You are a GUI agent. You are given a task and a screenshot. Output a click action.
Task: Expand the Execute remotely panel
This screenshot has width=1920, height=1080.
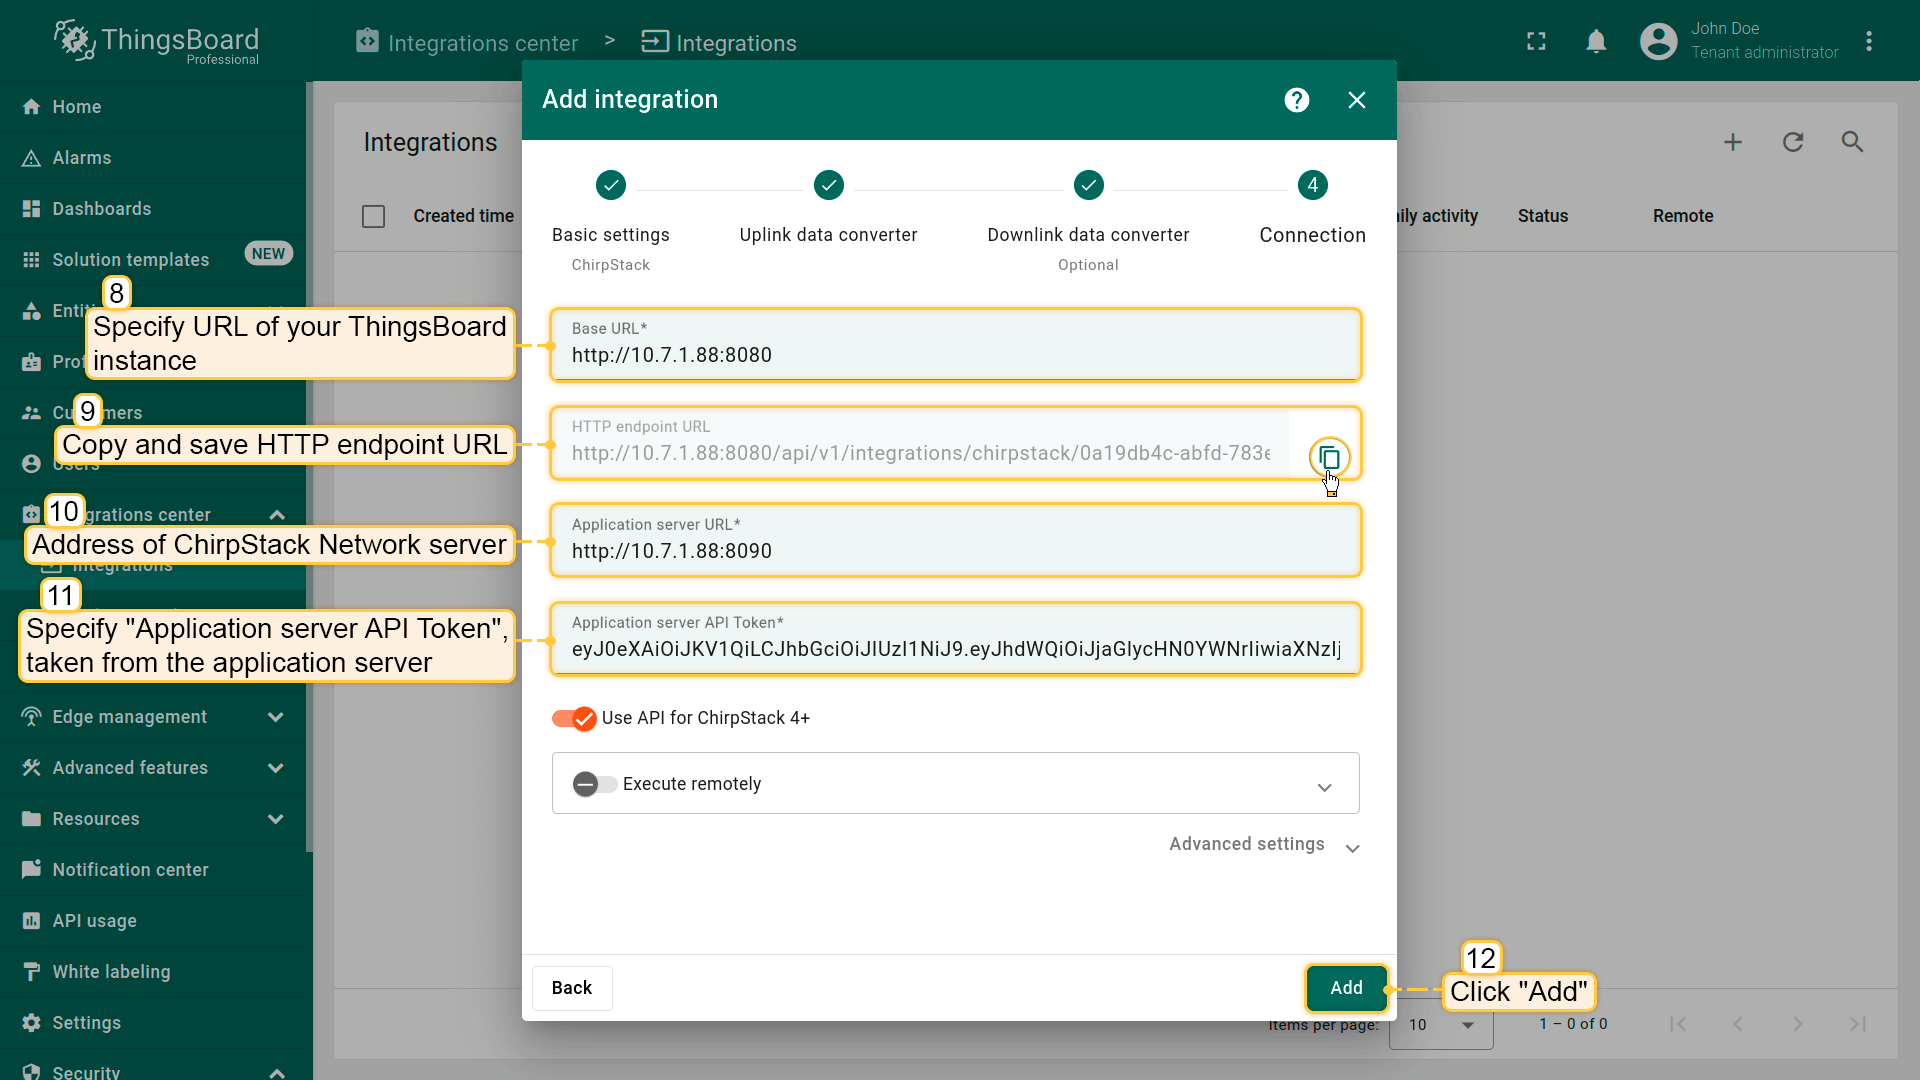[1324, 787]
